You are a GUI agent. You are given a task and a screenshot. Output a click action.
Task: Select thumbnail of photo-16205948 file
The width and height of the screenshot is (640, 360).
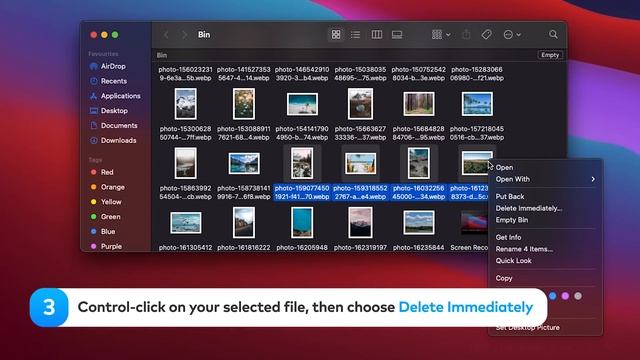coord(302,222)
